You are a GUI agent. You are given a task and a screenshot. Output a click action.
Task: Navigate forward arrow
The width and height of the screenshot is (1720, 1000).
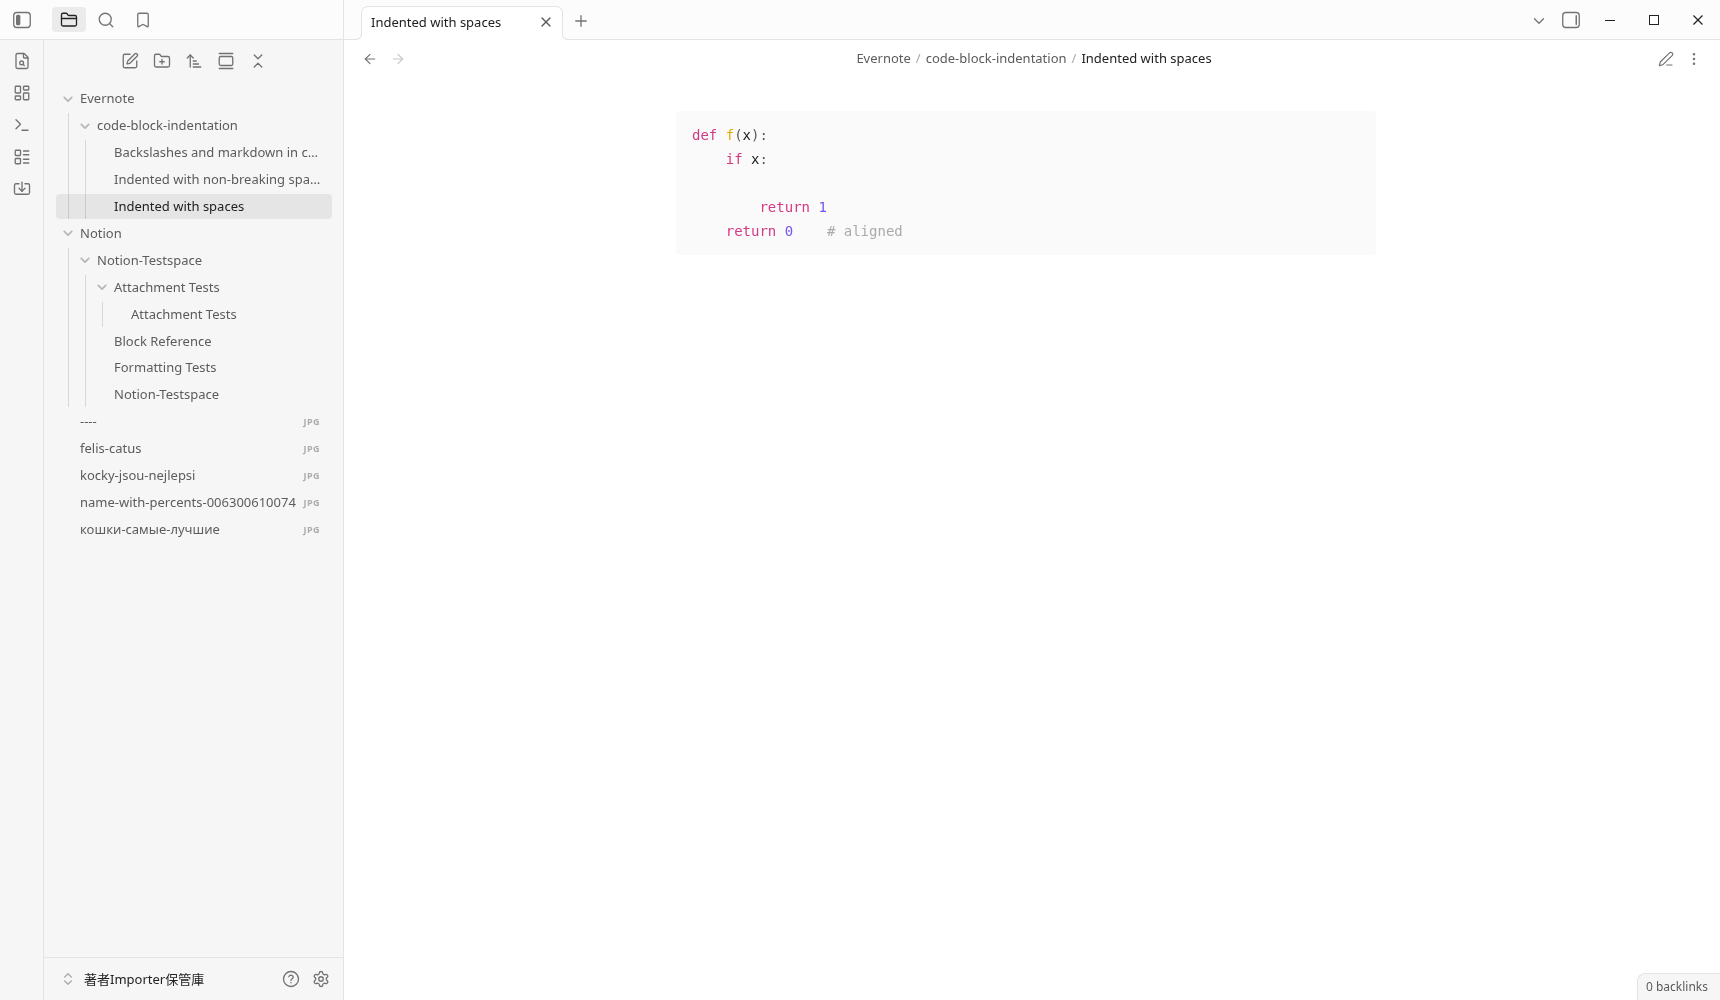[x=398, y=59]
